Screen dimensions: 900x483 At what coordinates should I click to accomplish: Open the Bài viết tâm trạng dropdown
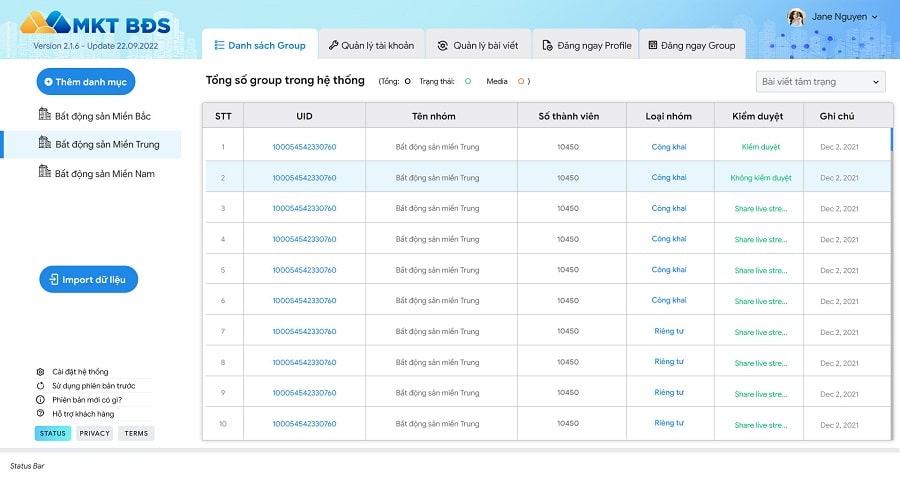click(820, 81)
